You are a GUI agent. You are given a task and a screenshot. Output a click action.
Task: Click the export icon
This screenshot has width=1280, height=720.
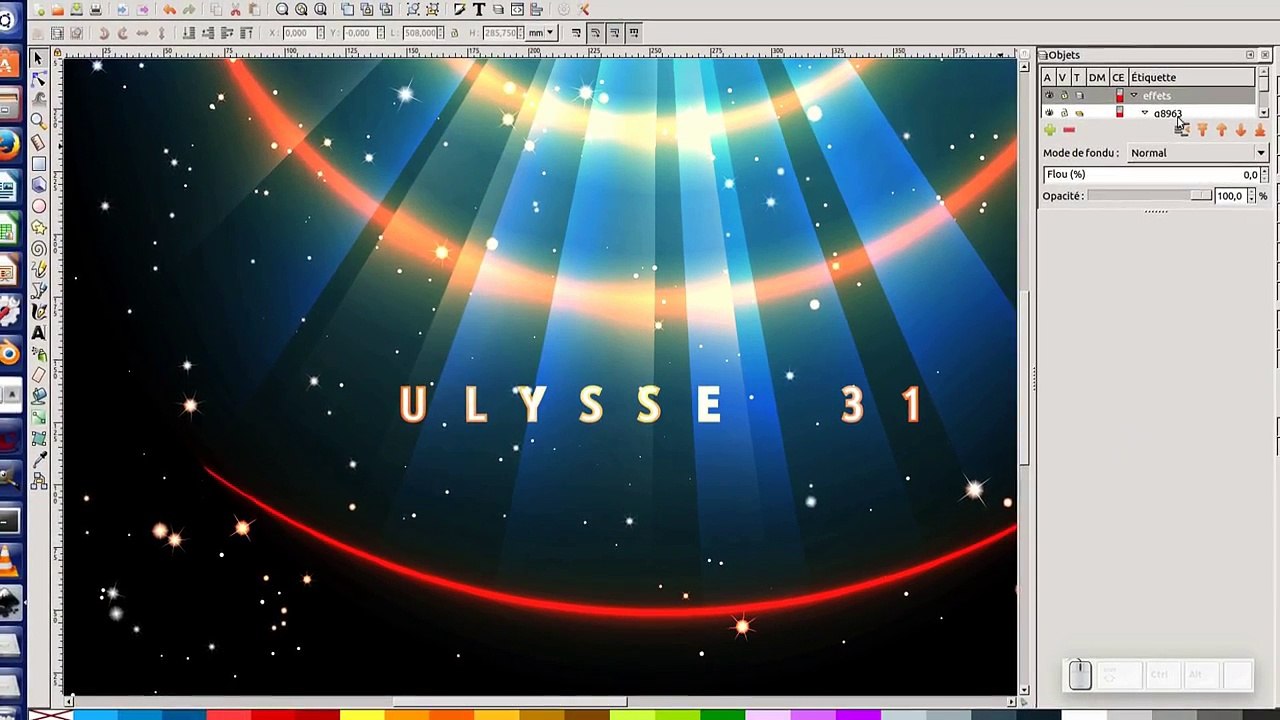point(143,9)
